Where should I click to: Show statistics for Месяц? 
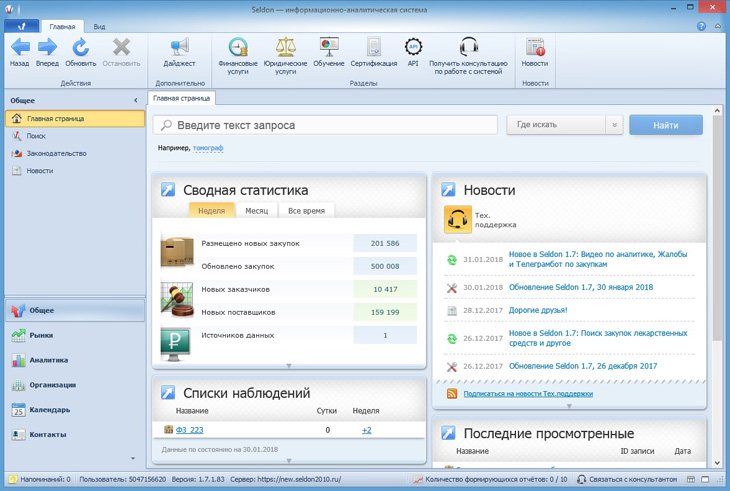click(257, 210)
